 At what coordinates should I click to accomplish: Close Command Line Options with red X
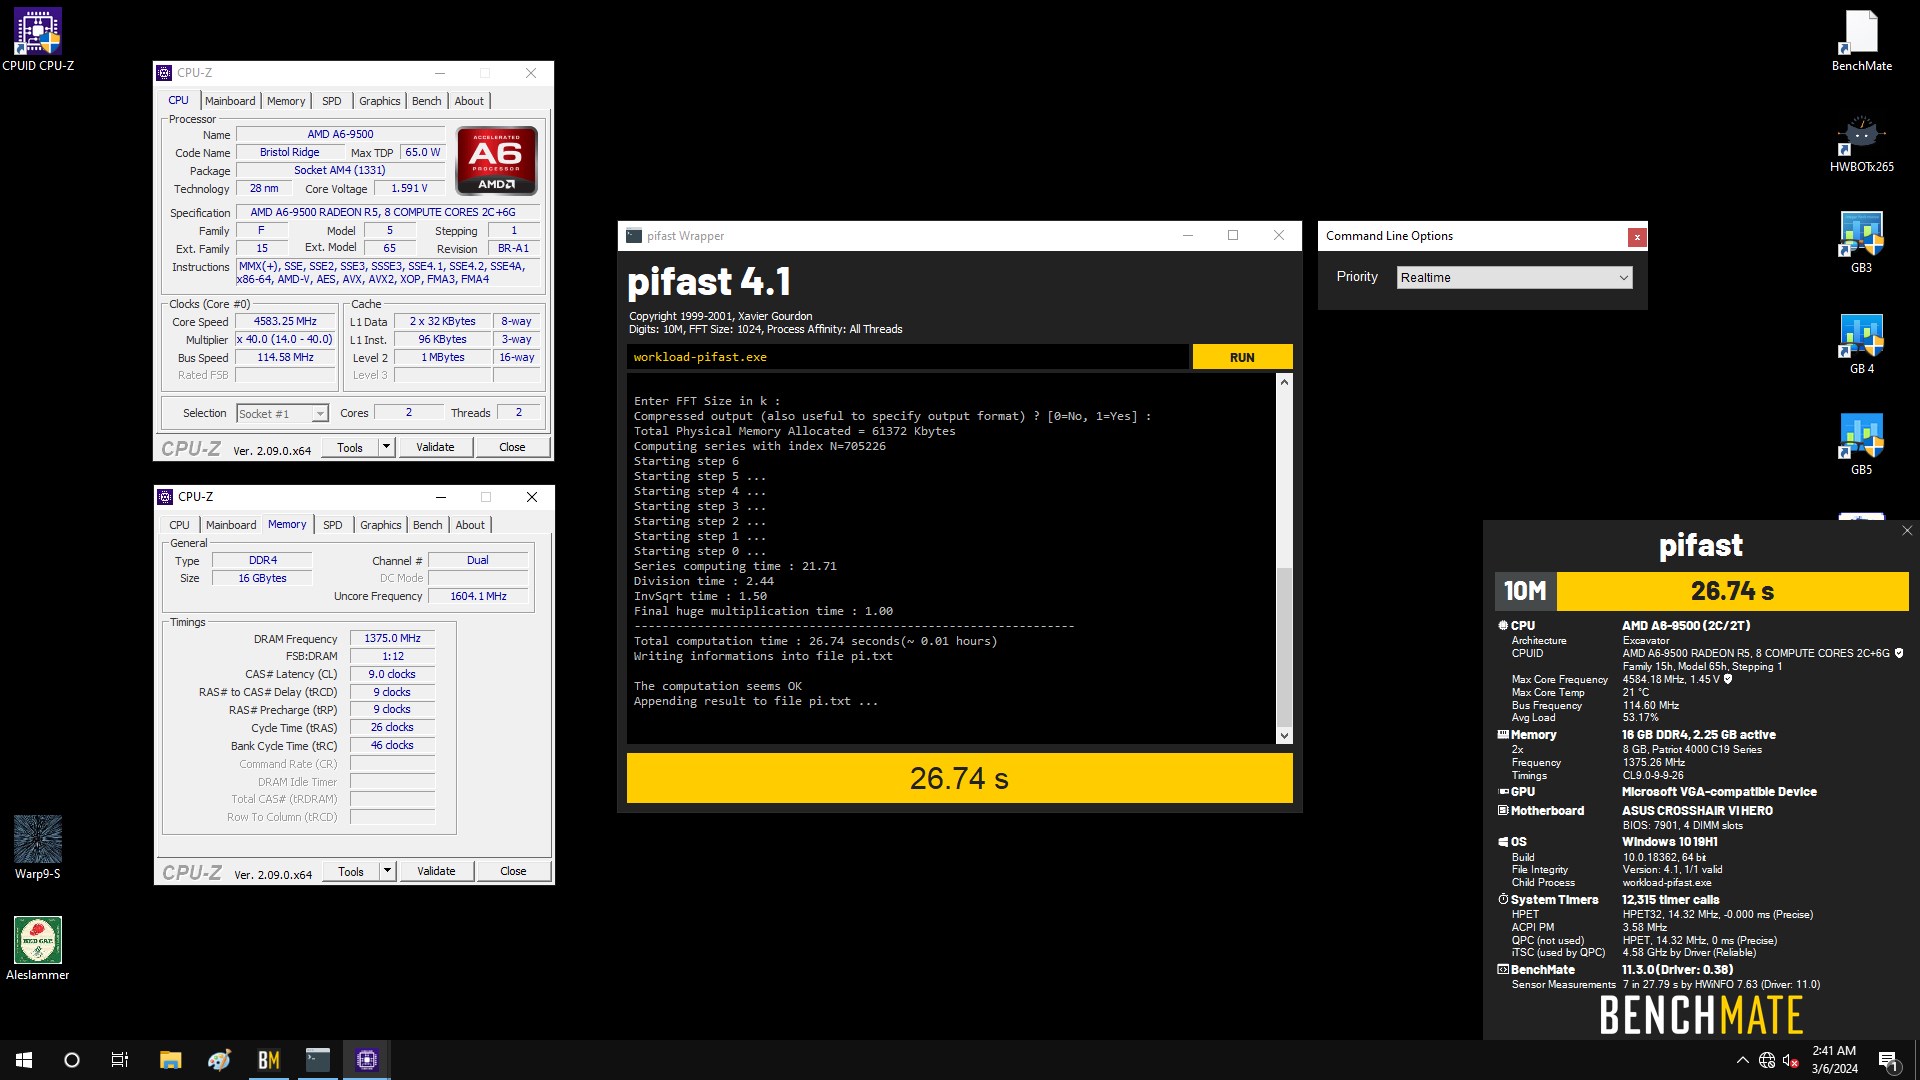click(1636, 237)
